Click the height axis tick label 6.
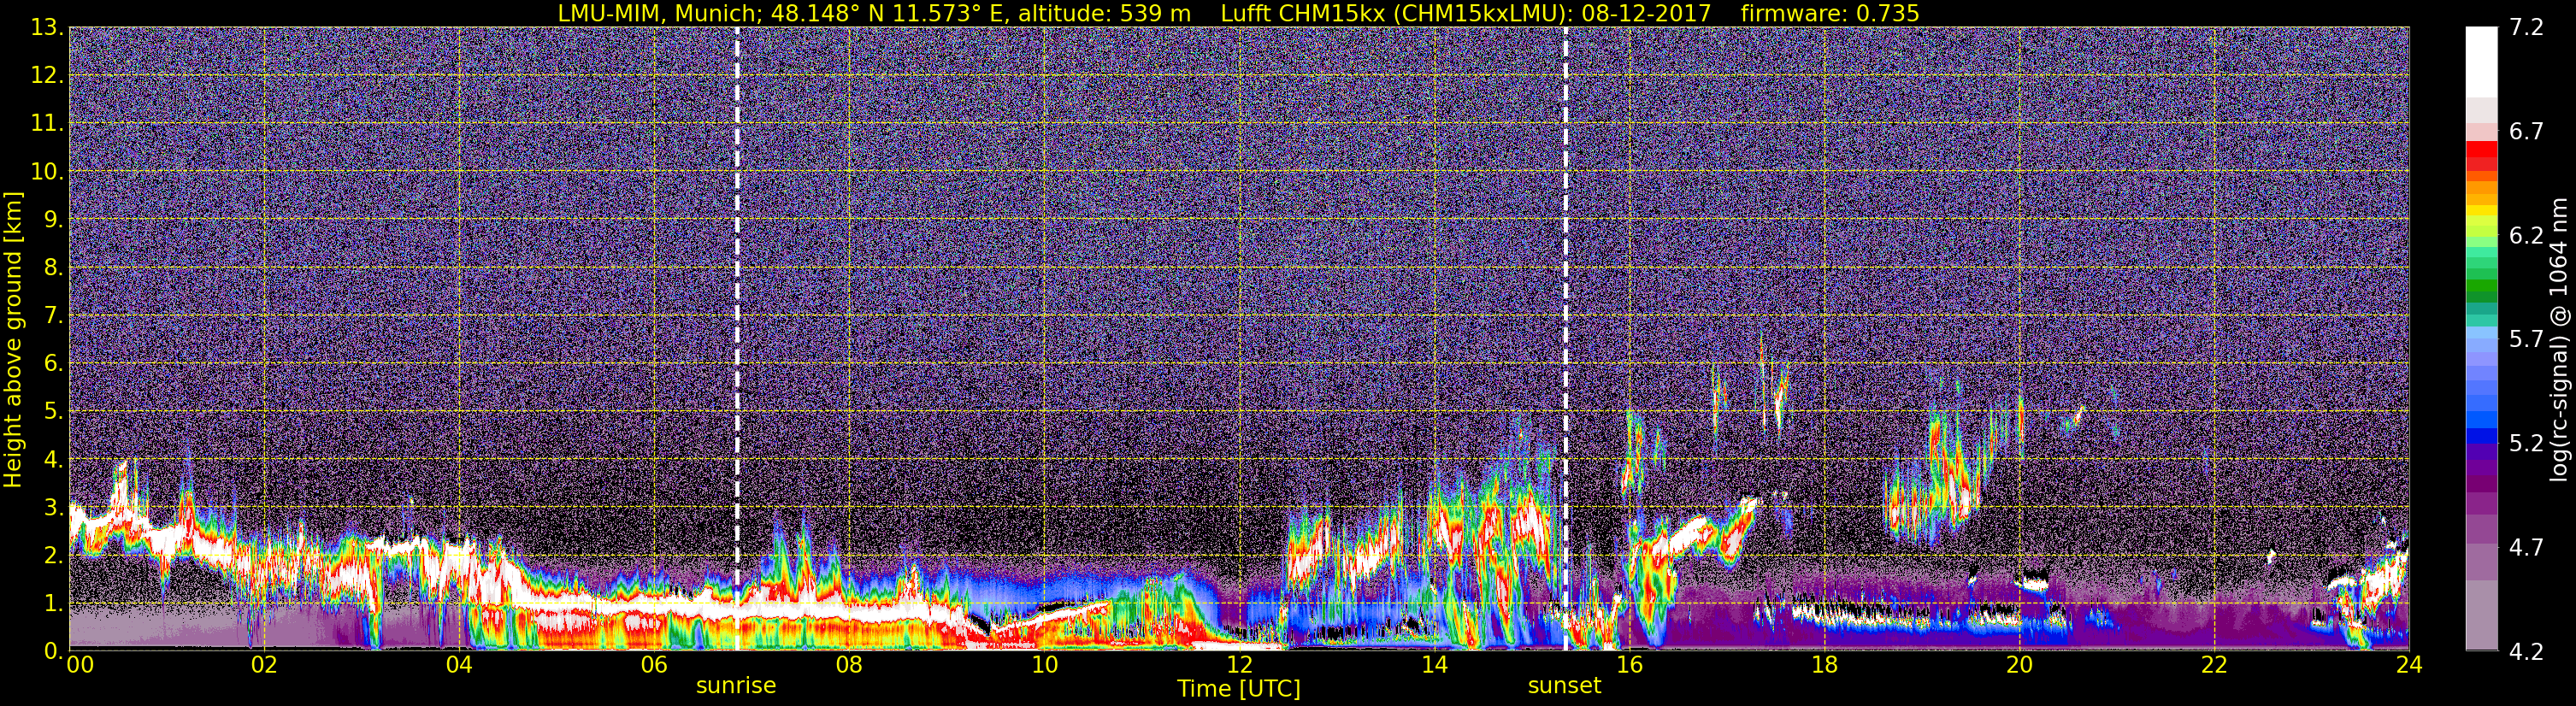This screenshot has height=706, width=2576. [52, 364]
